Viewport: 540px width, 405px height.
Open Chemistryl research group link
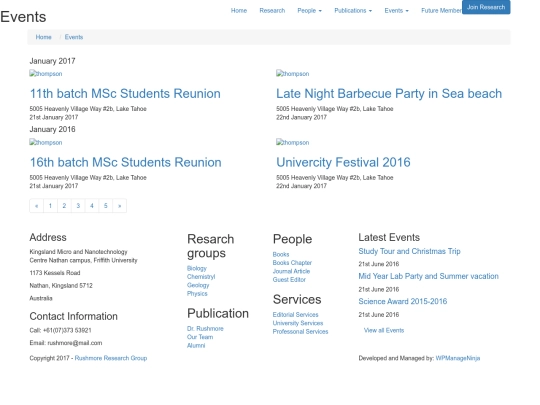201,277
